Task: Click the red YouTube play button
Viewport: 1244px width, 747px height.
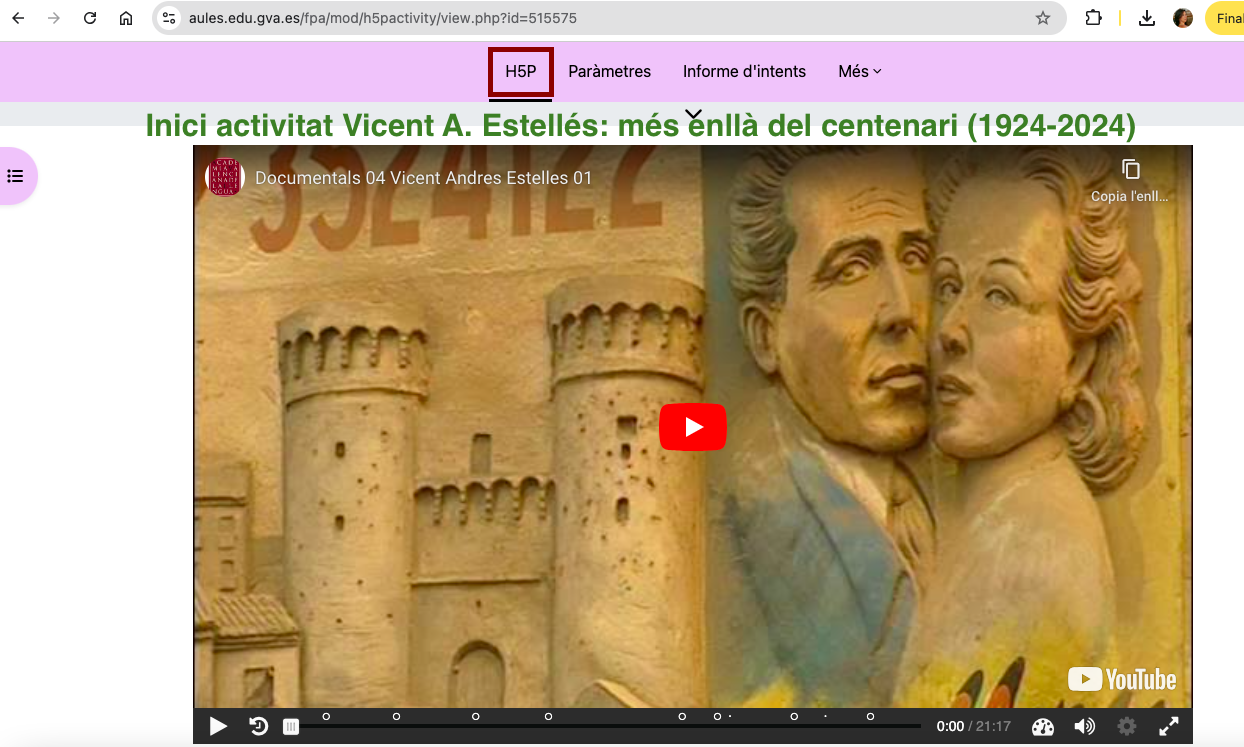Action: (692, 427)
